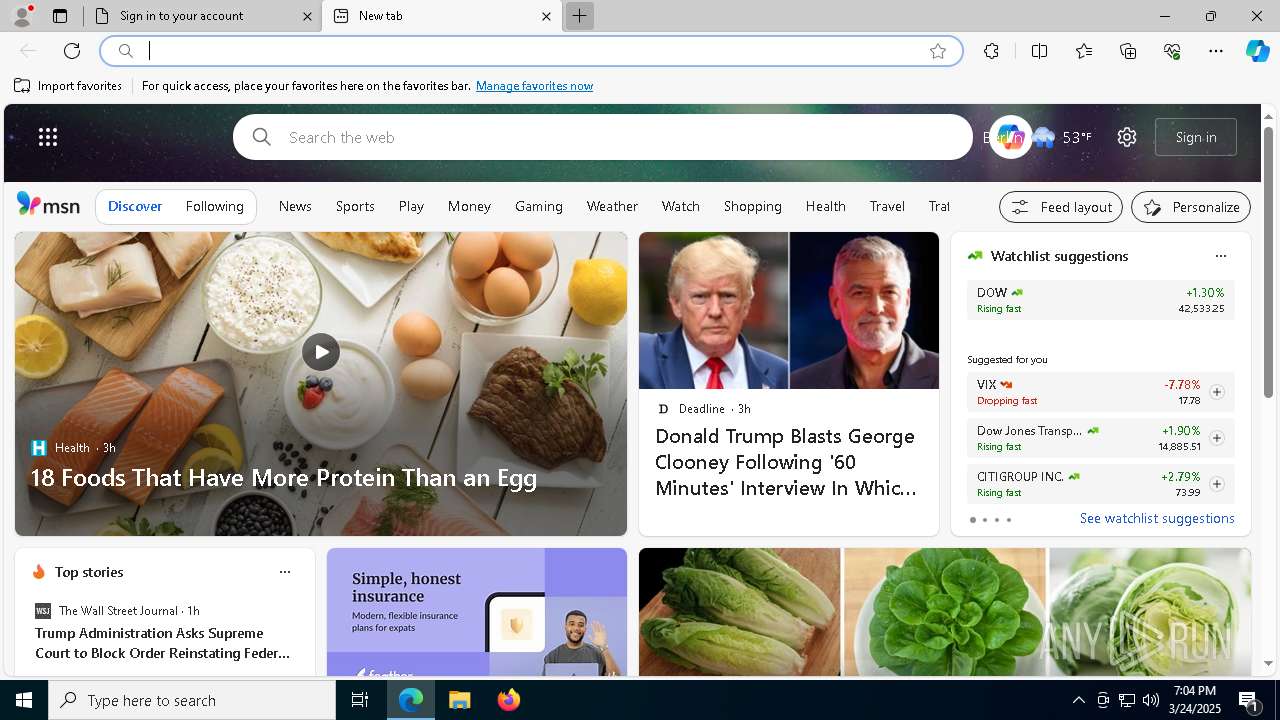Open the Money category
The width and height of the screenshot is (1280, 720).
tap(469, 206)
